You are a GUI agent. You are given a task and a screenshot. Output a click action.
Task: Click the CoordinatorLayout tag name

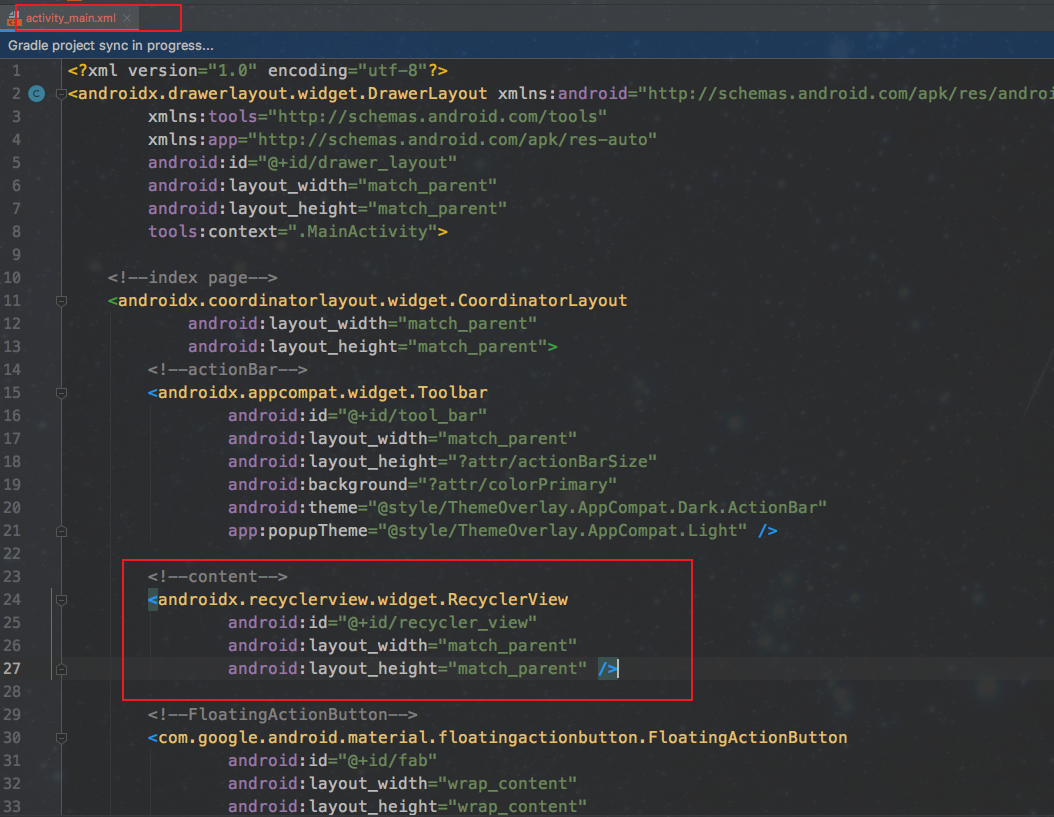(x=372, y=301)
